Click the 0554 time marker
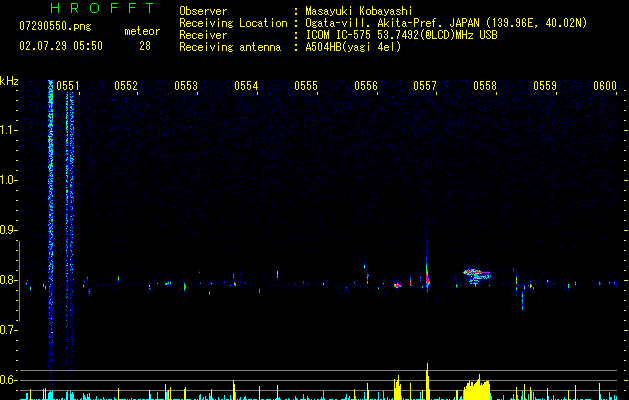629x400 pixels. pyautogui.click(x=246, y=86)
